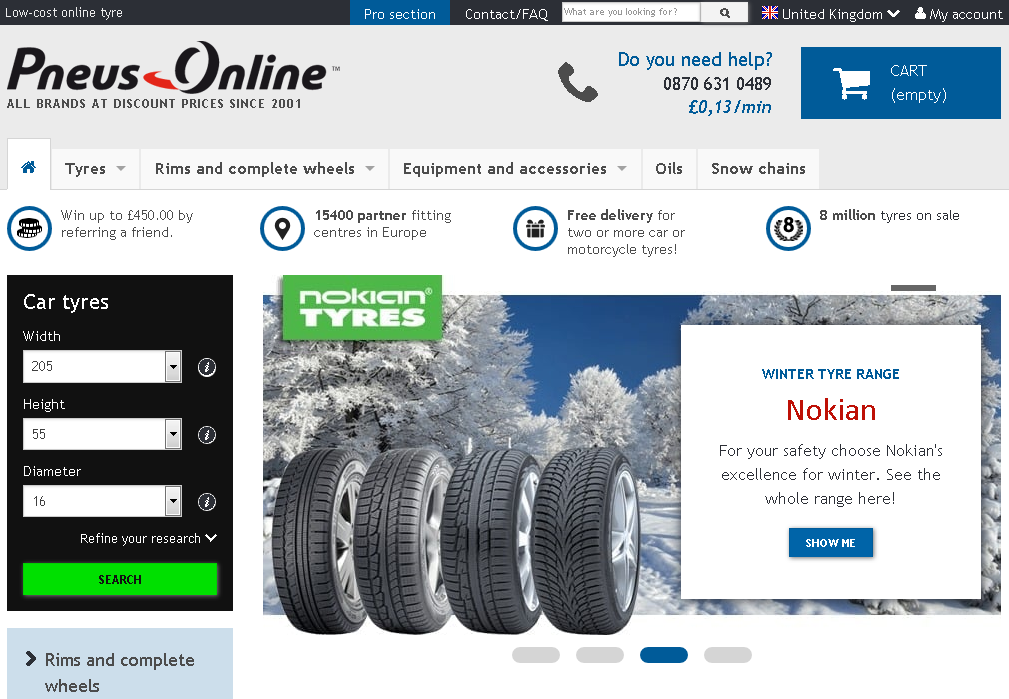Click the green SEARCH button
The height and width of the screenshot is (699, 1009).
pos(120,579)
